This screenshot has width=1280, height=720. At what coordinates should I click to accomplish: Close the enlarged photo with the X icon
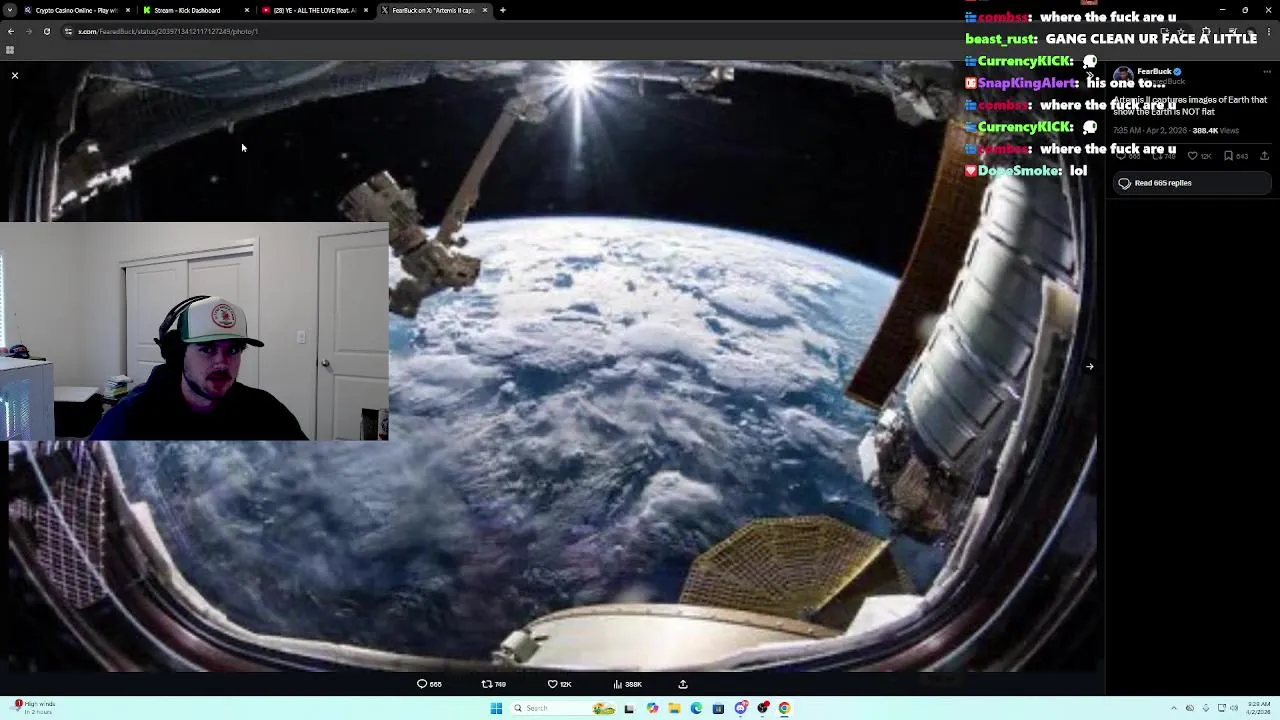point(15,76)
